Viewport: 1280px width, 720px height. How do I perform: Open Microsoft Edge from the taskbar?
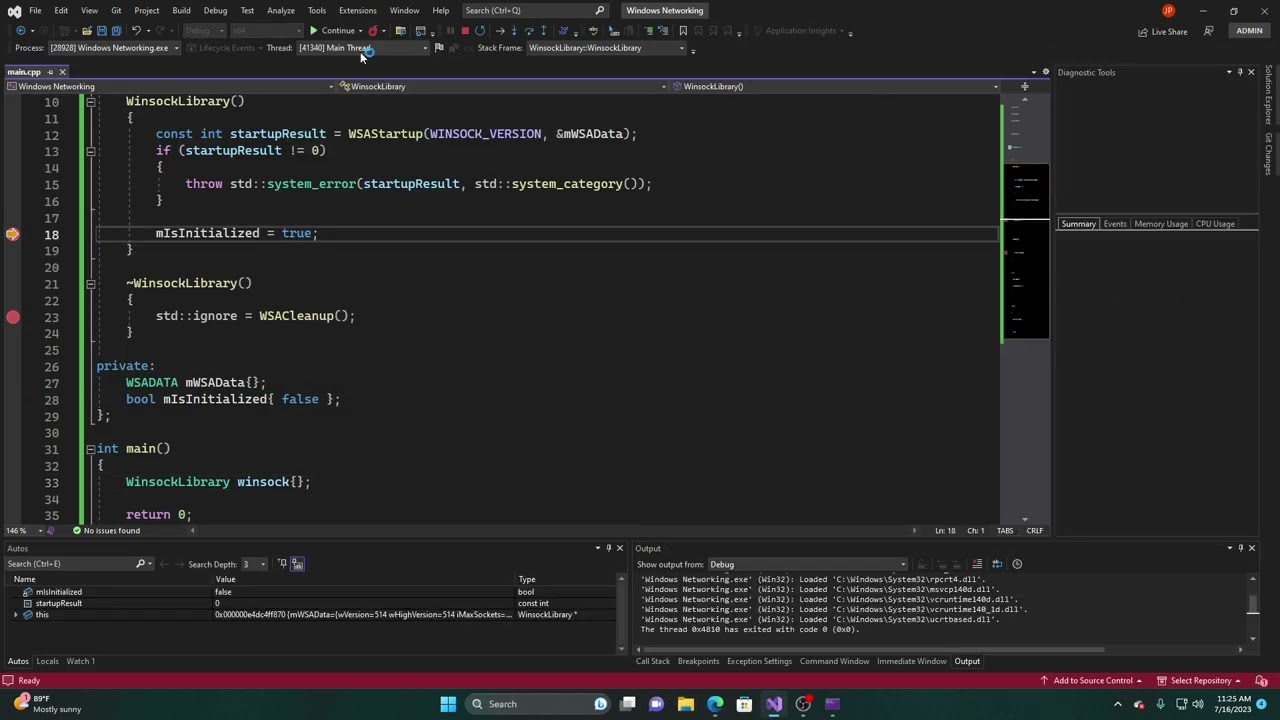tap(715, 704)
